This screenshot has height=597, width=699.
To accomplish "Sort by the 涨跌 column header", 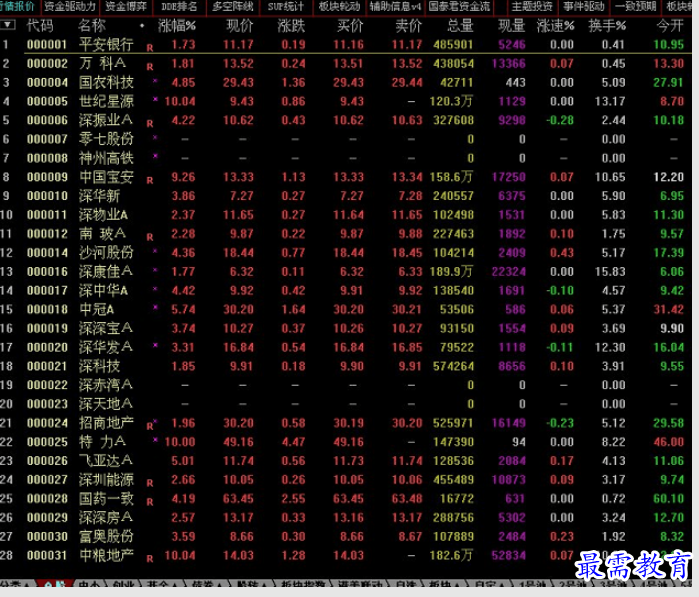I will (x=292, y=26).
